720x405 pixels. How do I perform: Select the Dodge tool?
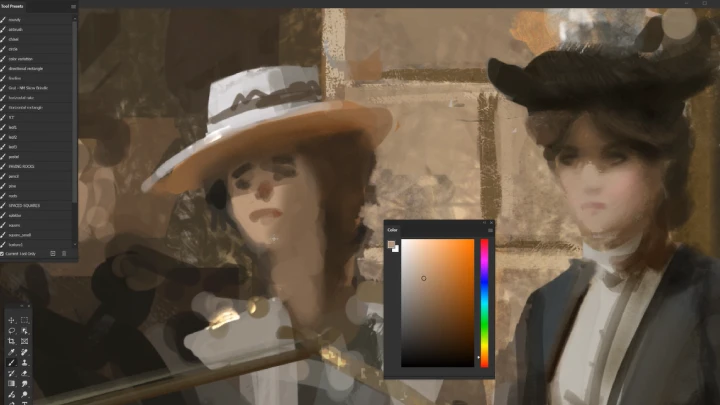(25, 394)
